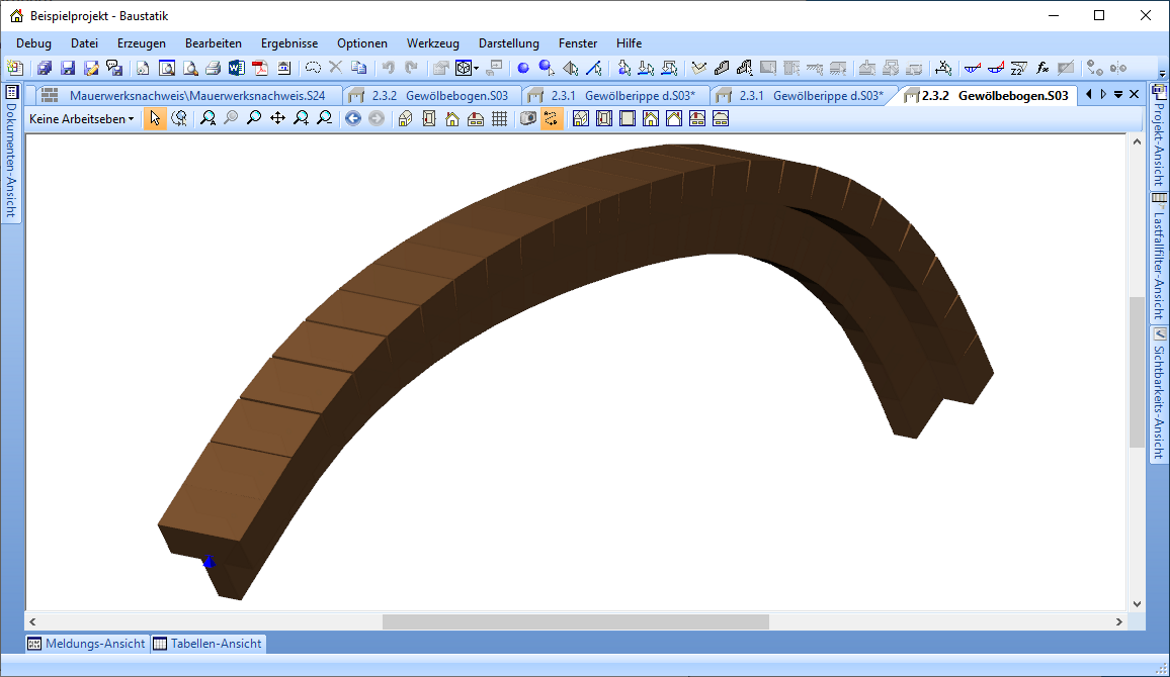1170x677 pixels.
Task: Click the blue back arrow view button
Action: 353,119
